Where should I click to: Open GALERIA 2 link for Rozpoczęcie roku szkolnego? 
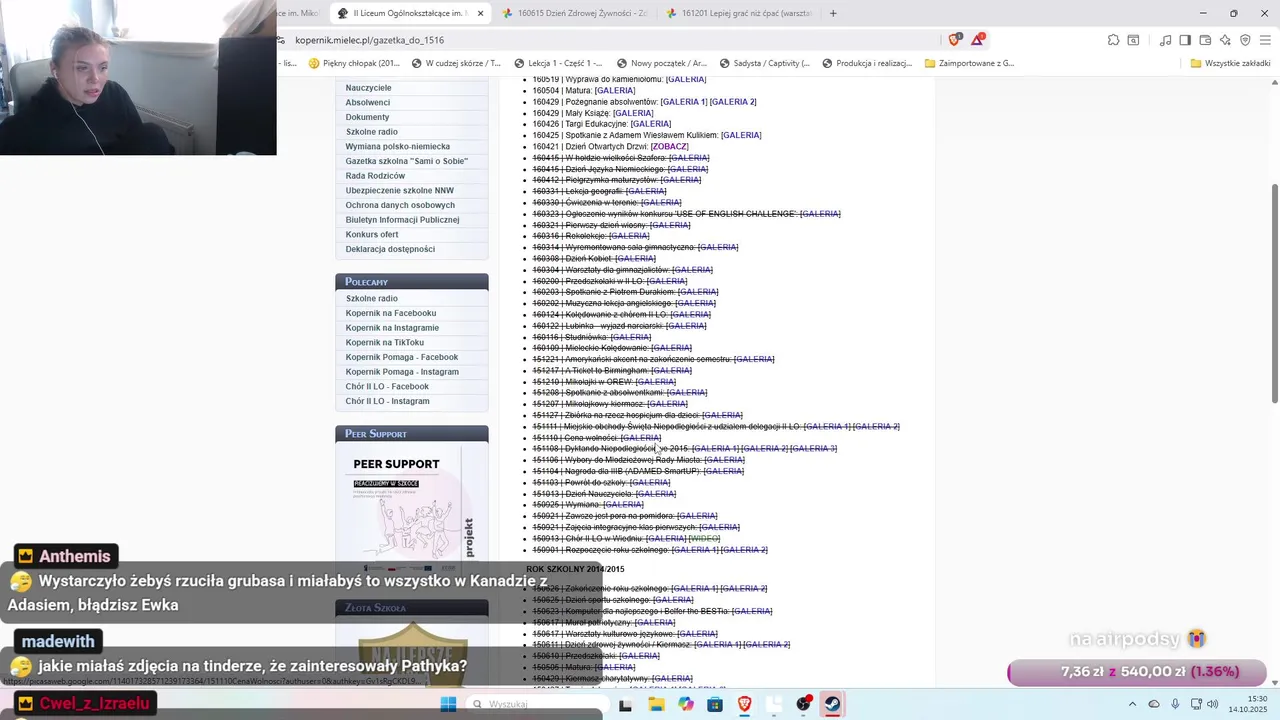pos(744,550)
